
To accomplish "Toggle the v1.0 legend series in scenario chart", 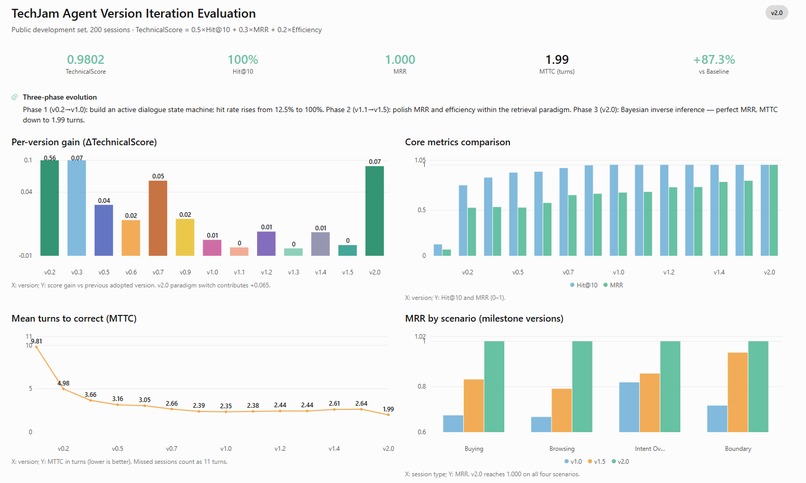I will pyautogui.click(x=573, y=461).
